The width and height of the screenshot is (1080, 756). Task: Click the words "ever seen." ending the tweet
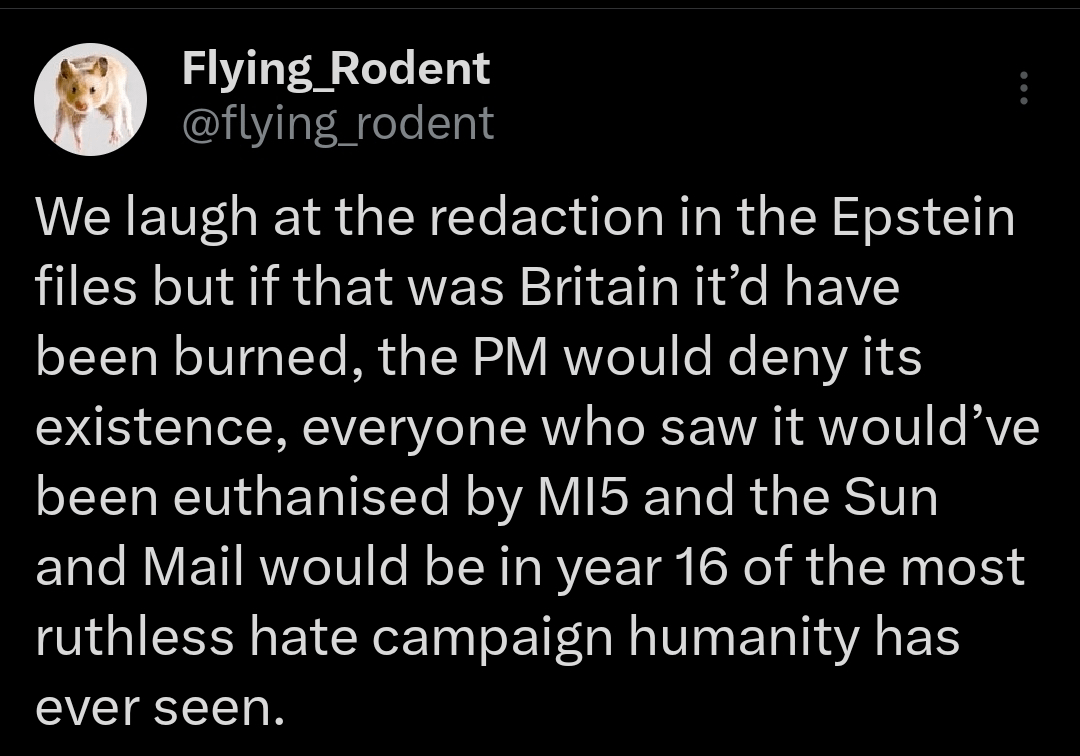tap(154, 707)
